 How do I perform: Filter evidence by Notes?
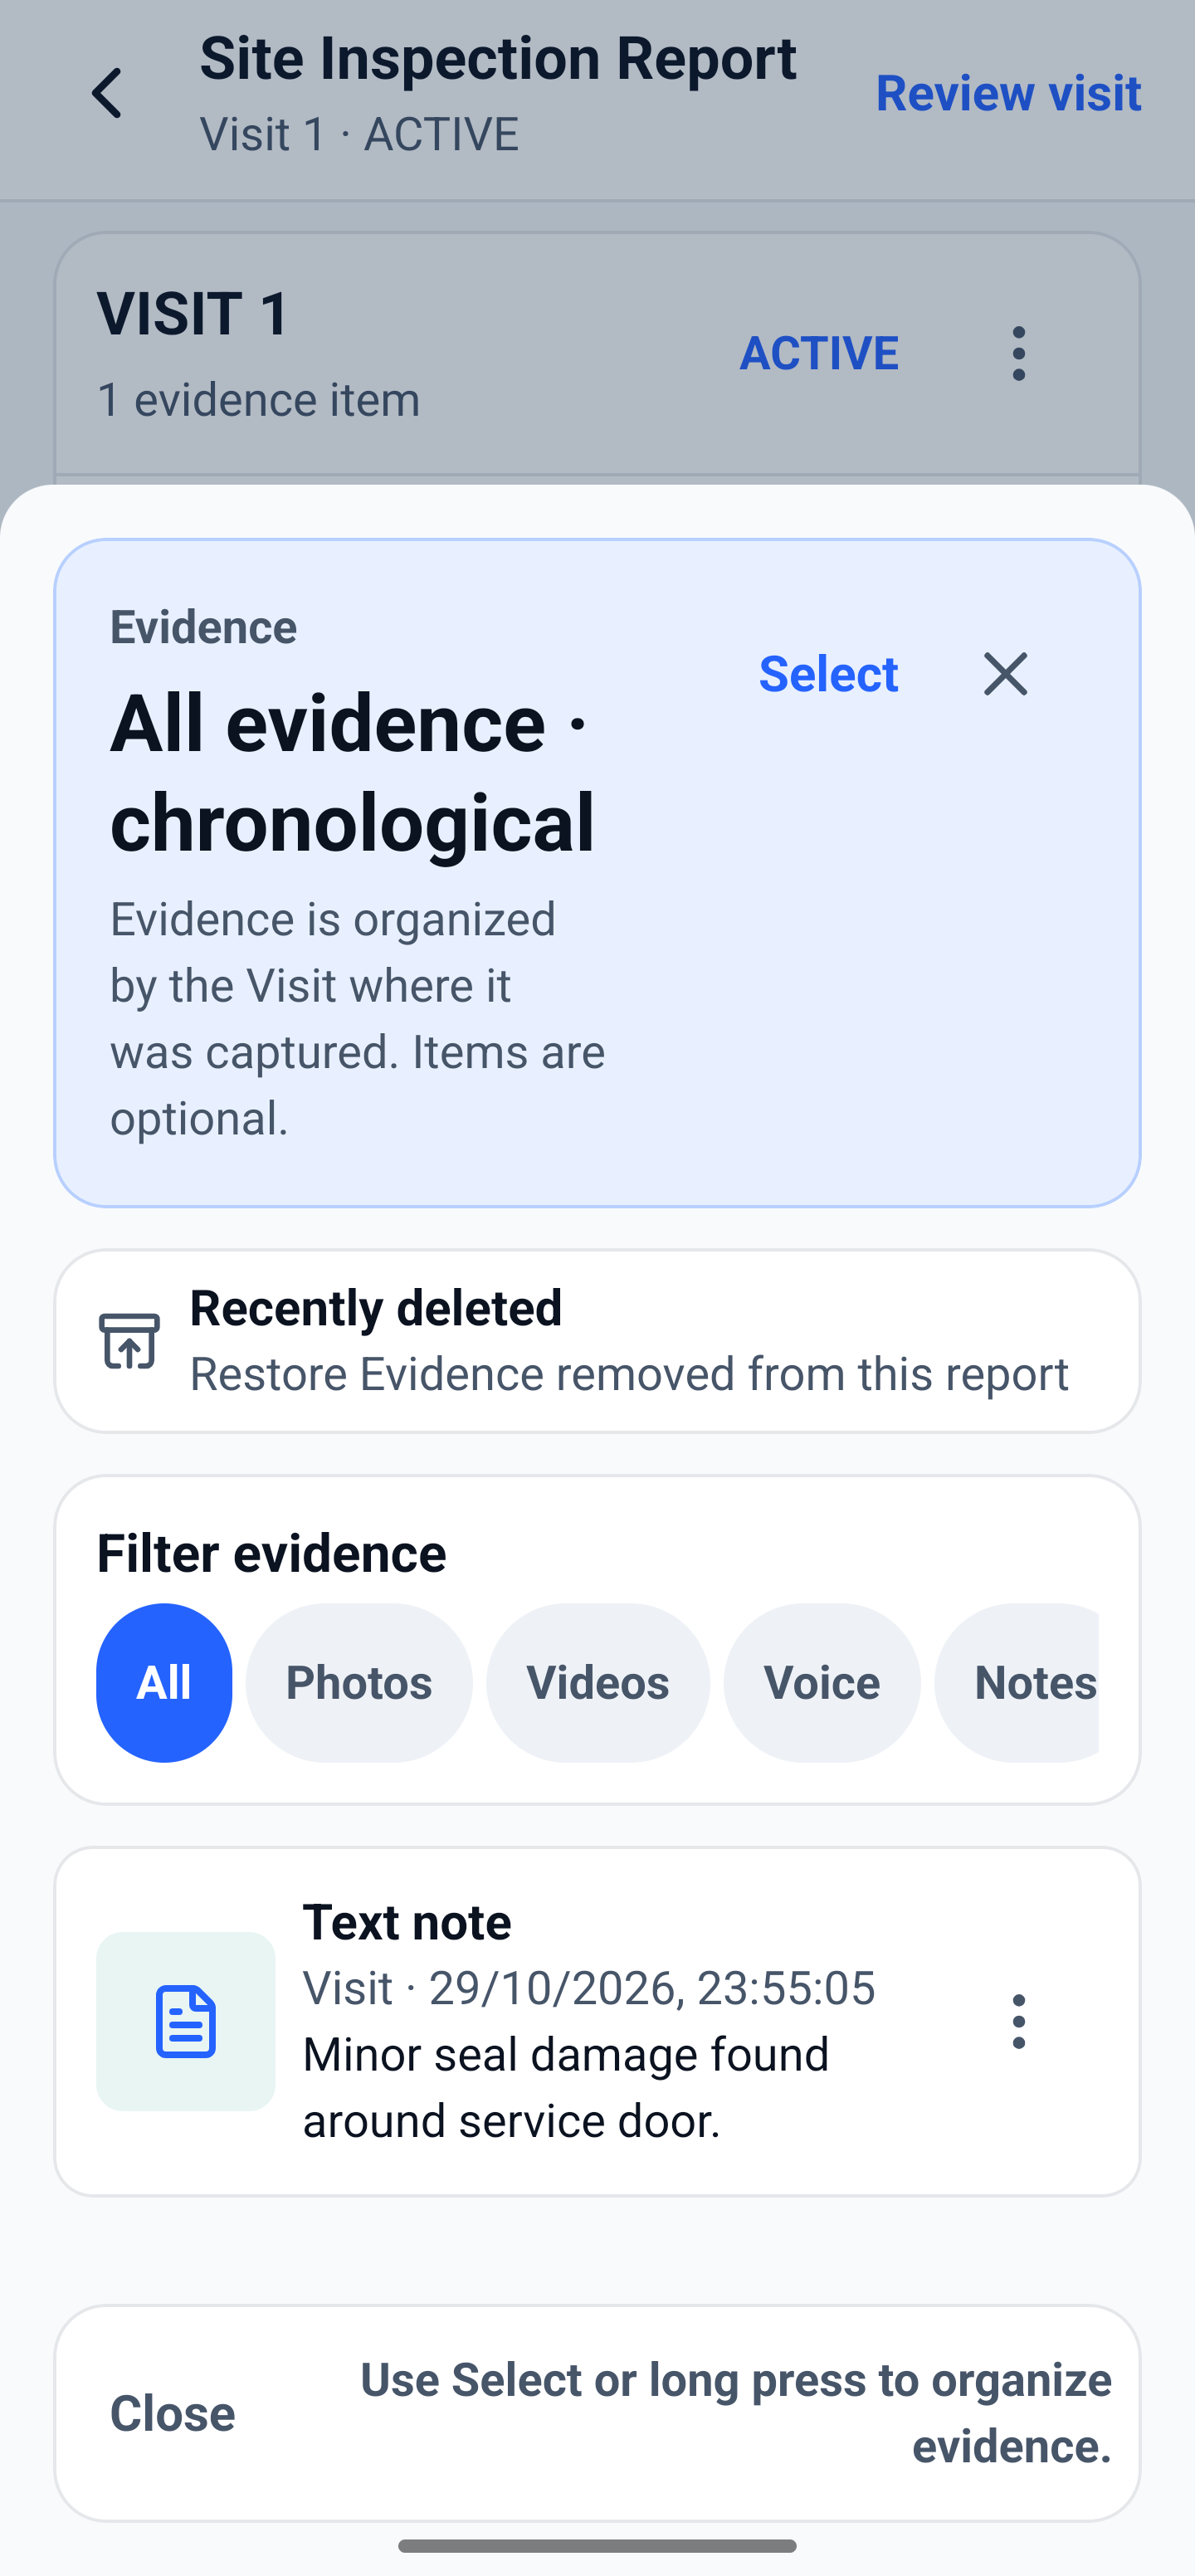[1018, 1682]
